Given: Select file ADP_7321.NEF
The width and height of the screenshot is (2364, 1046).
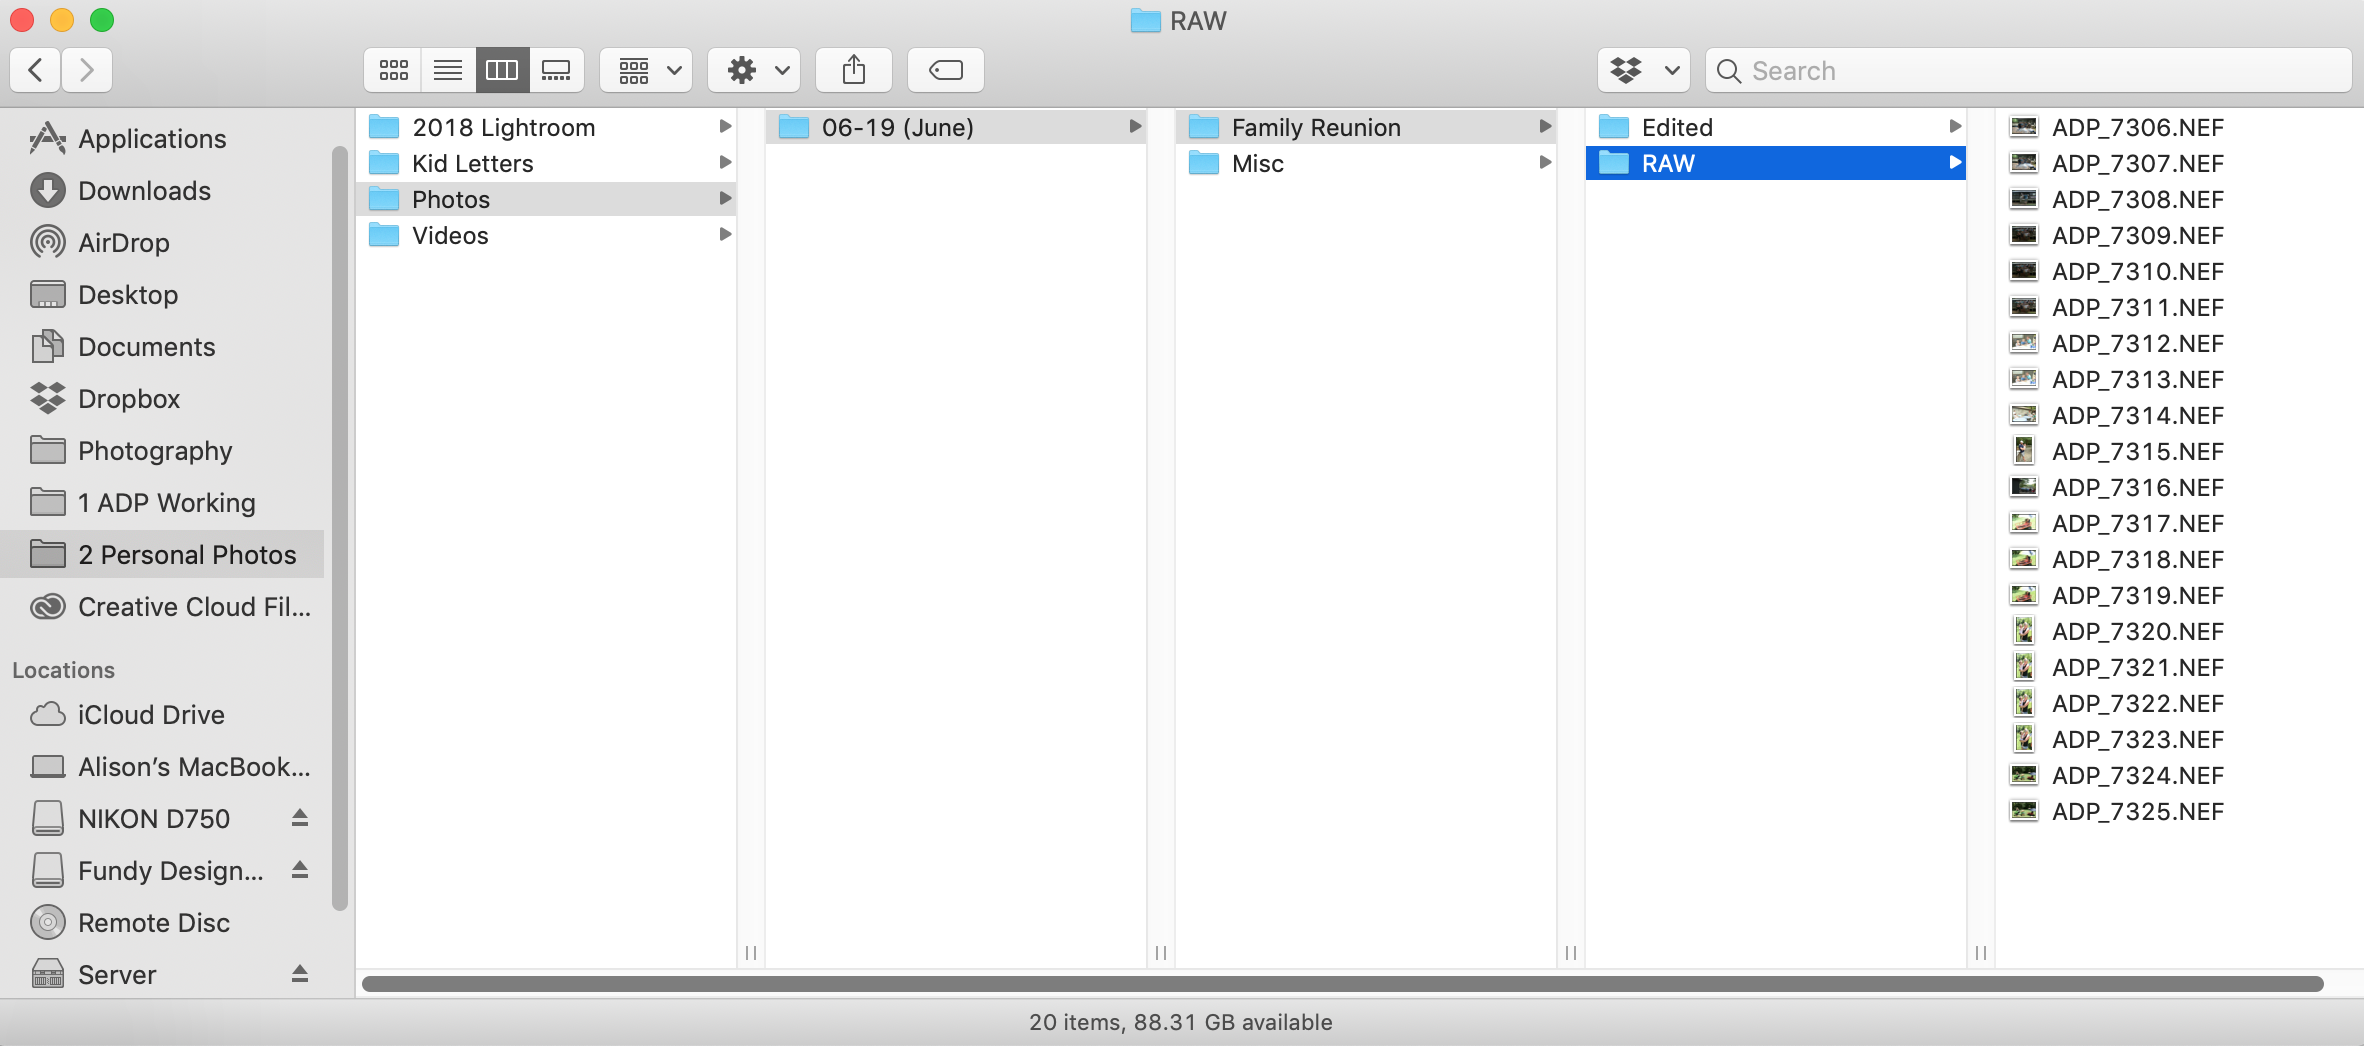Looking at the screenshot, I should click(2137, 667).
